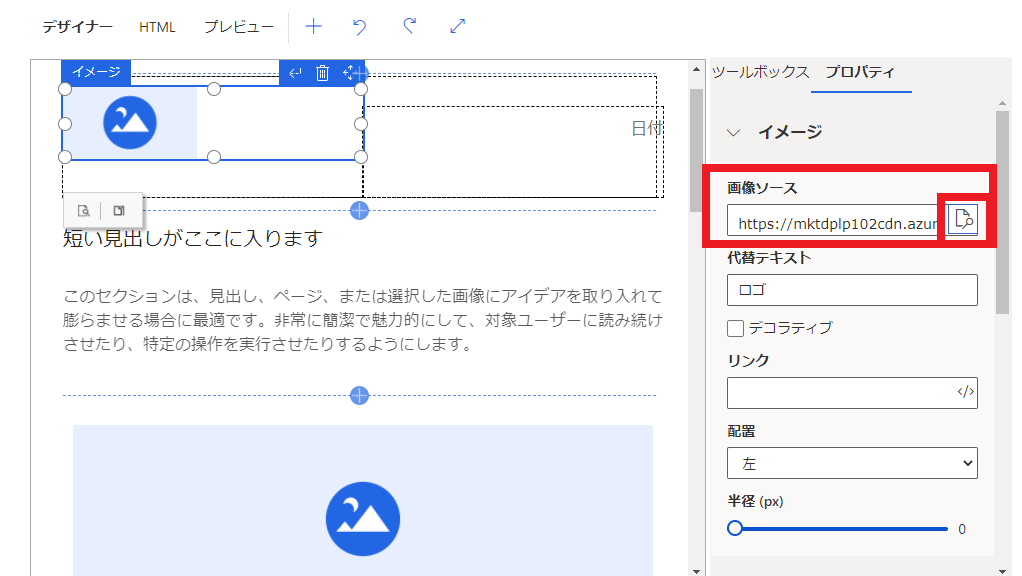Viewport: 1022px width, 576px height.
Task: Open the プレビュー tab
Action: tap(239, 27)
